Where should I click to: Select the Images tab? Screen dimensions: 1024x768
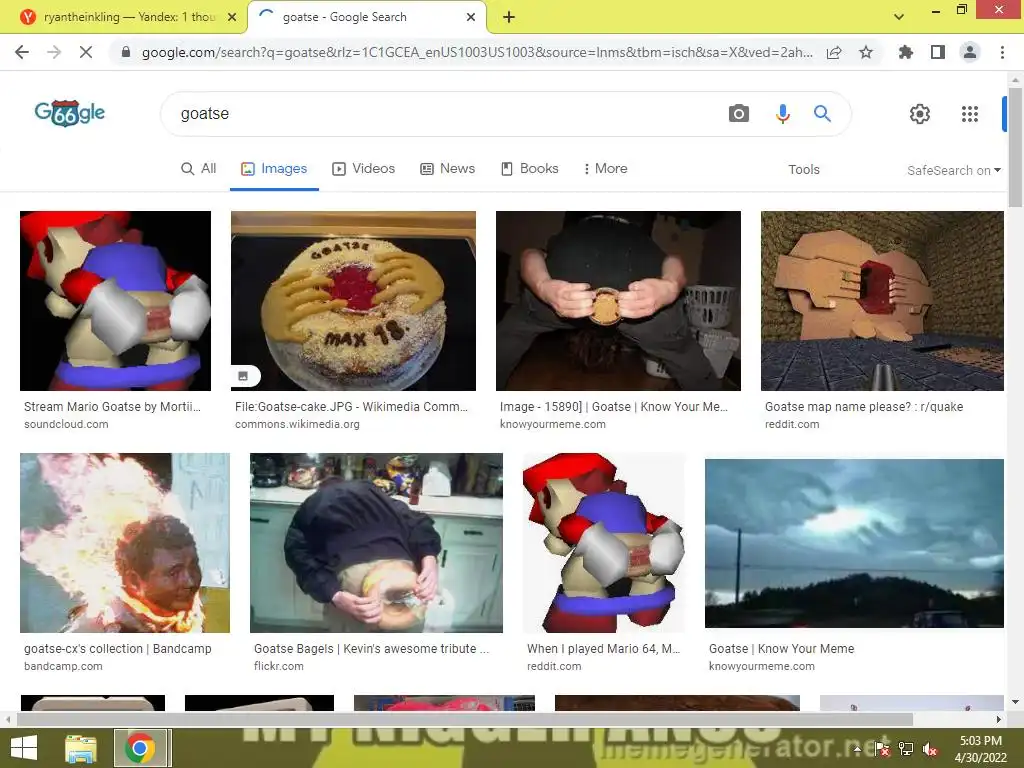point(274,168)
